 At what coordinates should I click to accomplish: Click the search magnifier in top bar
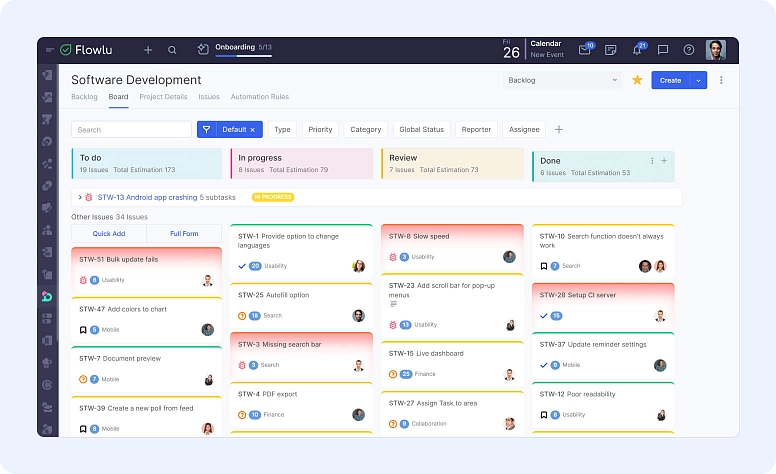click(172, 50)
